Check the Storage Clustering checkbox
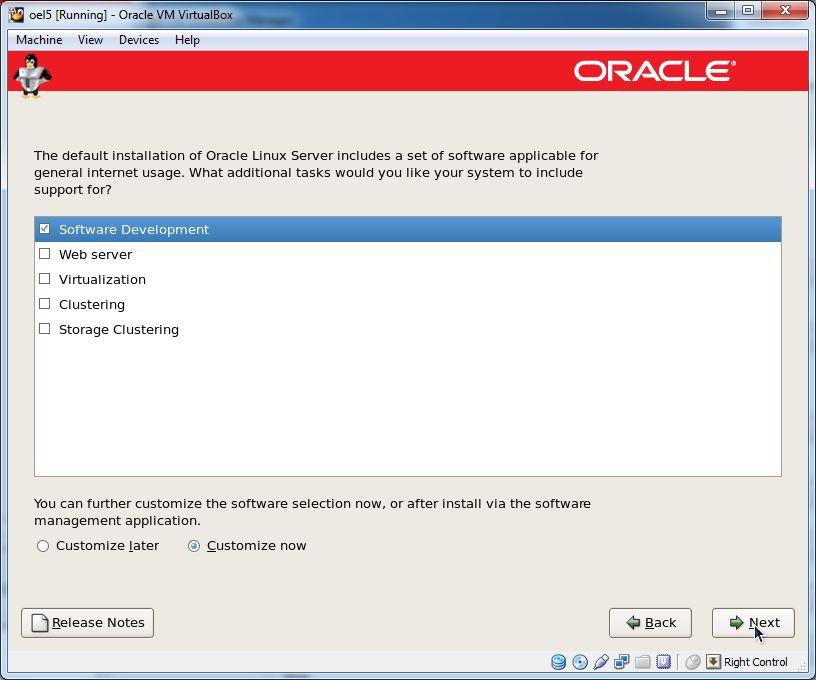 pos(45,329)
